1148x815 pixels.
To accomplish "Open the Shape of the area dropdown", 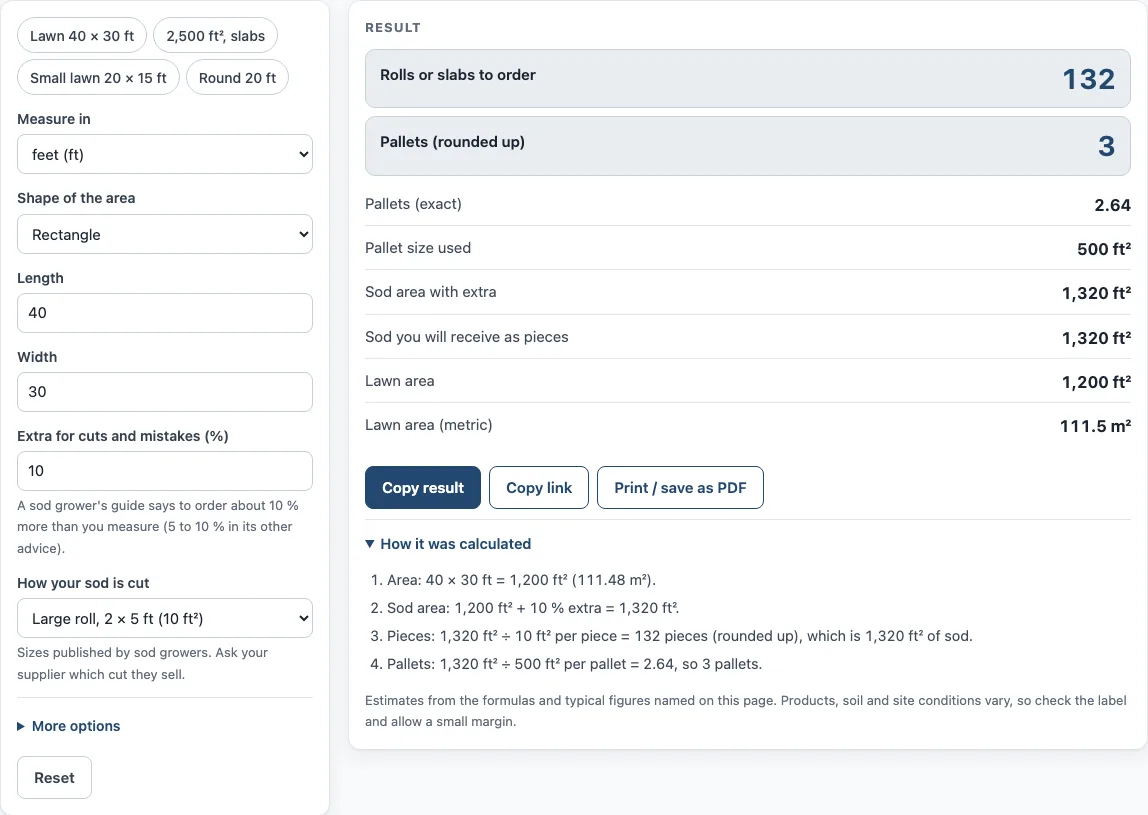I will pos(165,234).
